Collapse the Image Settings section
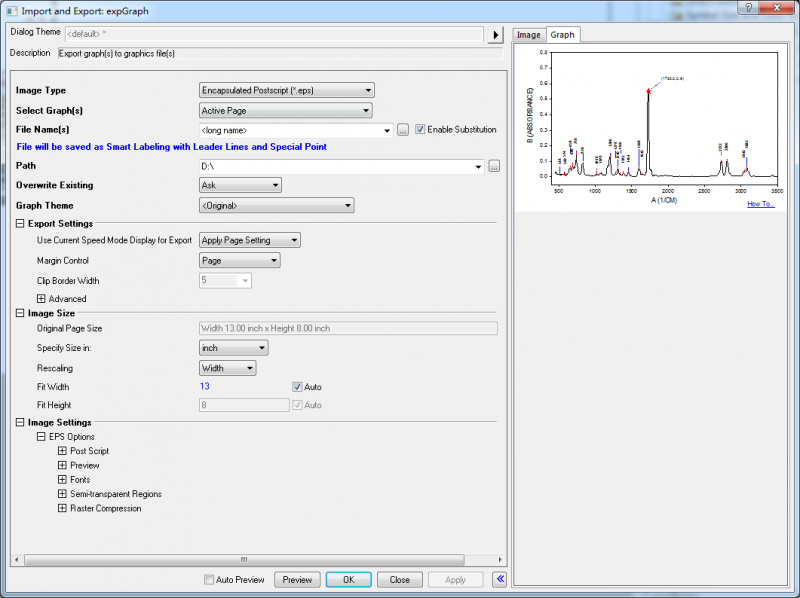Image resolution: width=800 pixels, height=598 pixels. pyautogui.click(x=20, y=422)
